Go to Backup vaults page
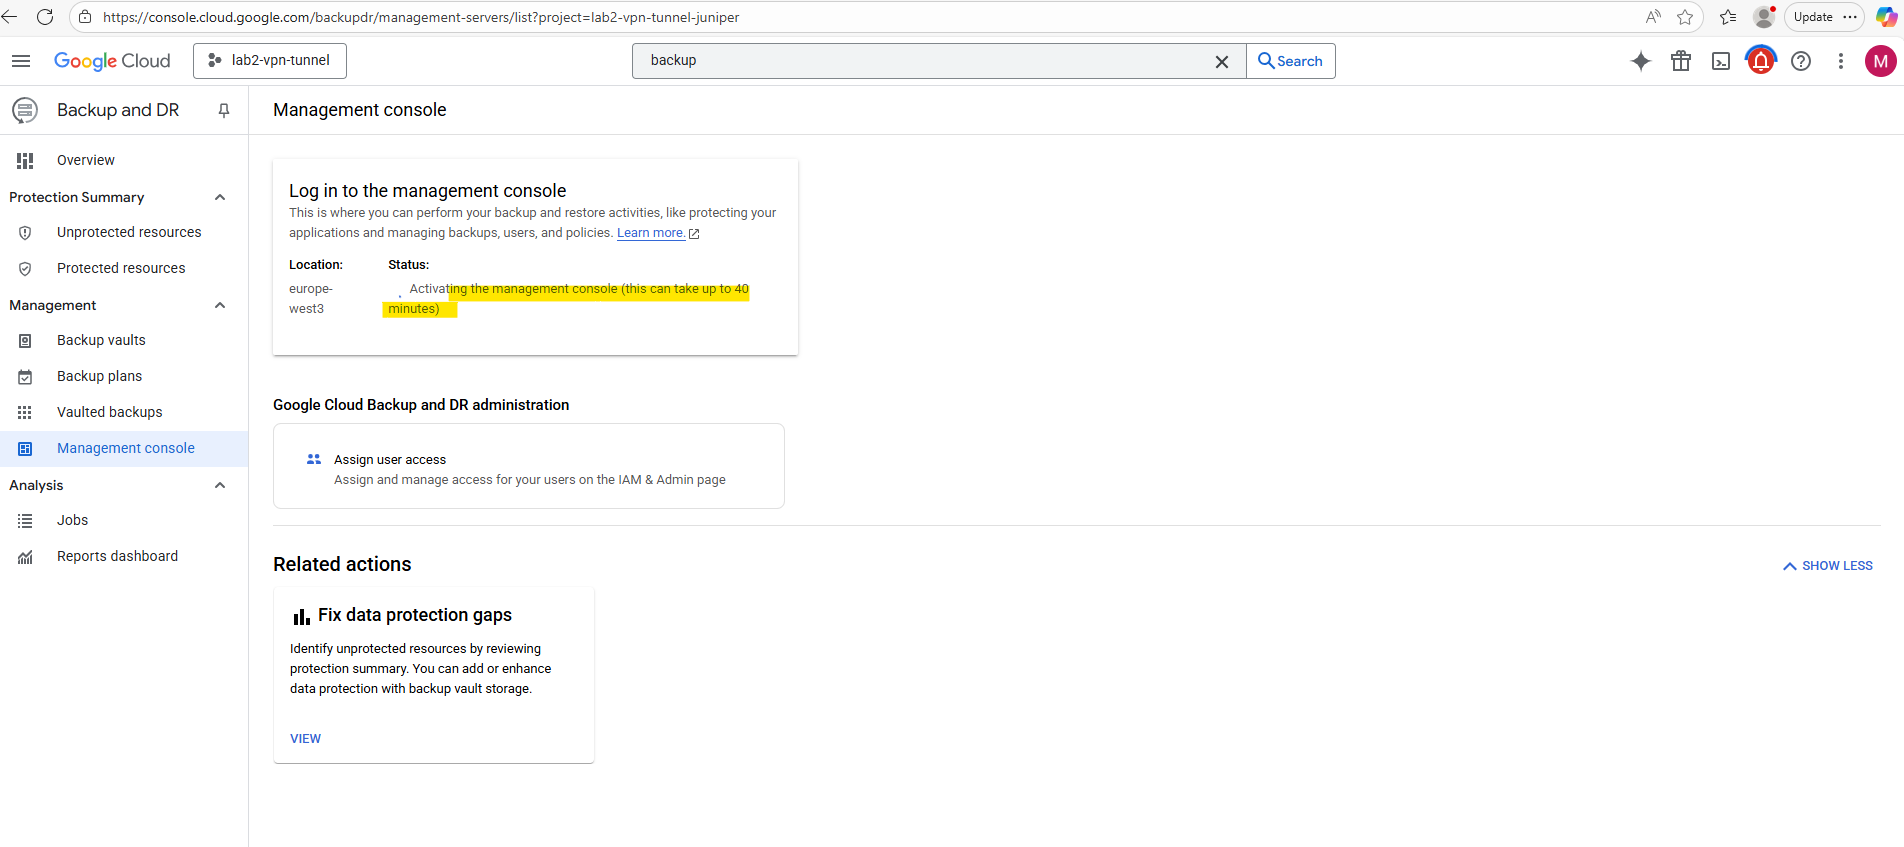This screenshot has height=847, width=1904. point(101,340)
